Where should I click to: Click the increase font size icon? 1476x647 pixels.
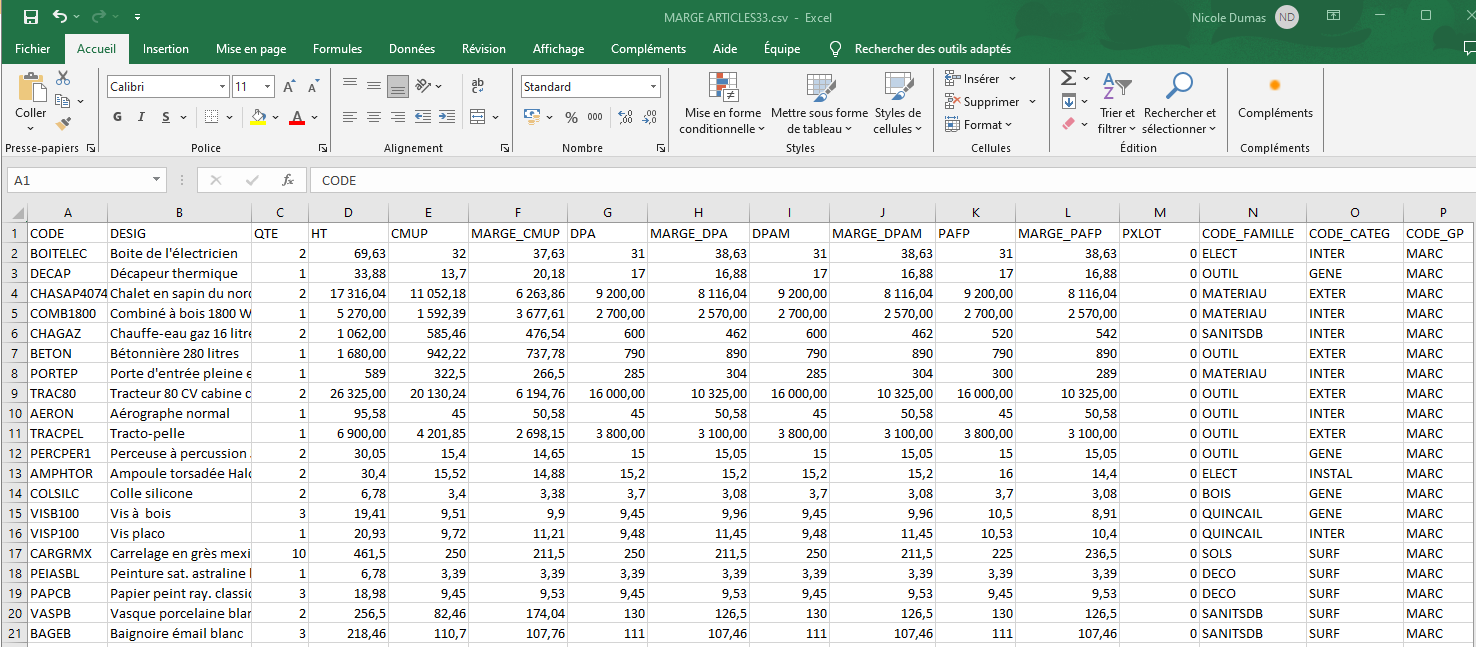[289, 87]
